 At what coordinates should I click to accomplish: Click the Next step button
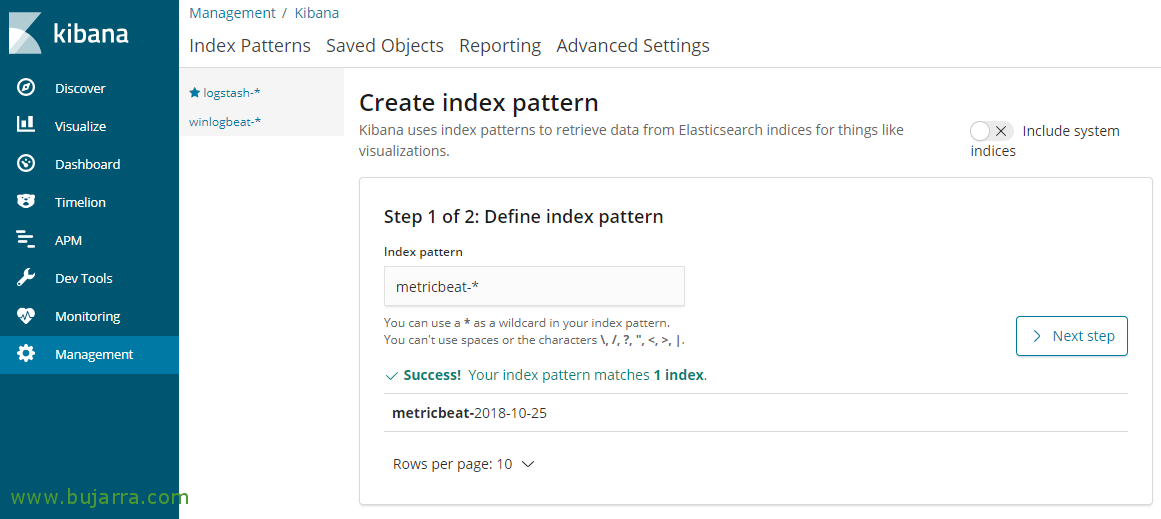(1071, 336)
